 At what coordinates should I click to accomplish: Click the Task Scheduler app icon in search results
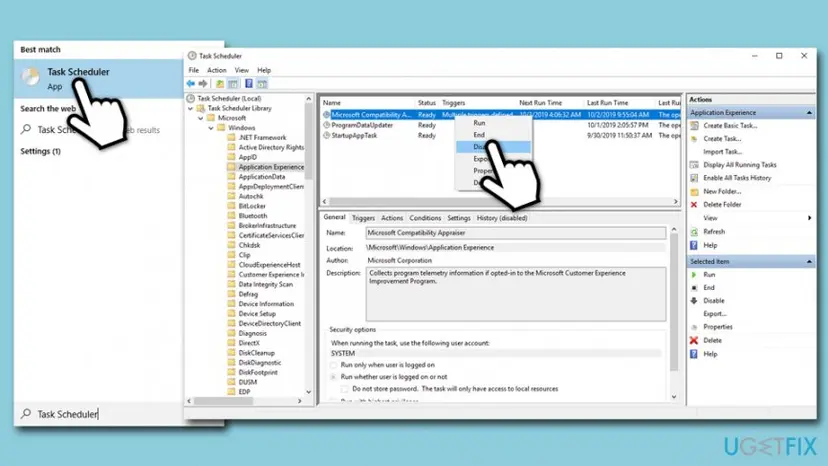(30, 77)
